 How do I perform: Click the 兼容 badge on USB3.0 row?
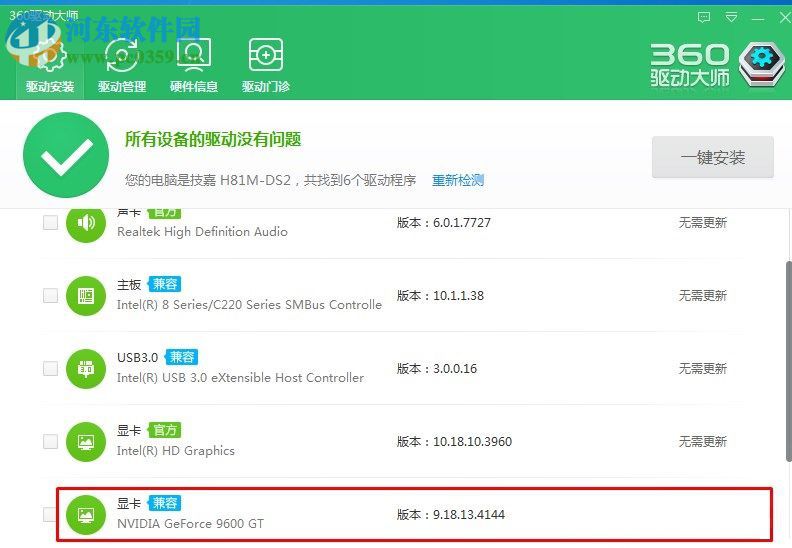(181, 357)
